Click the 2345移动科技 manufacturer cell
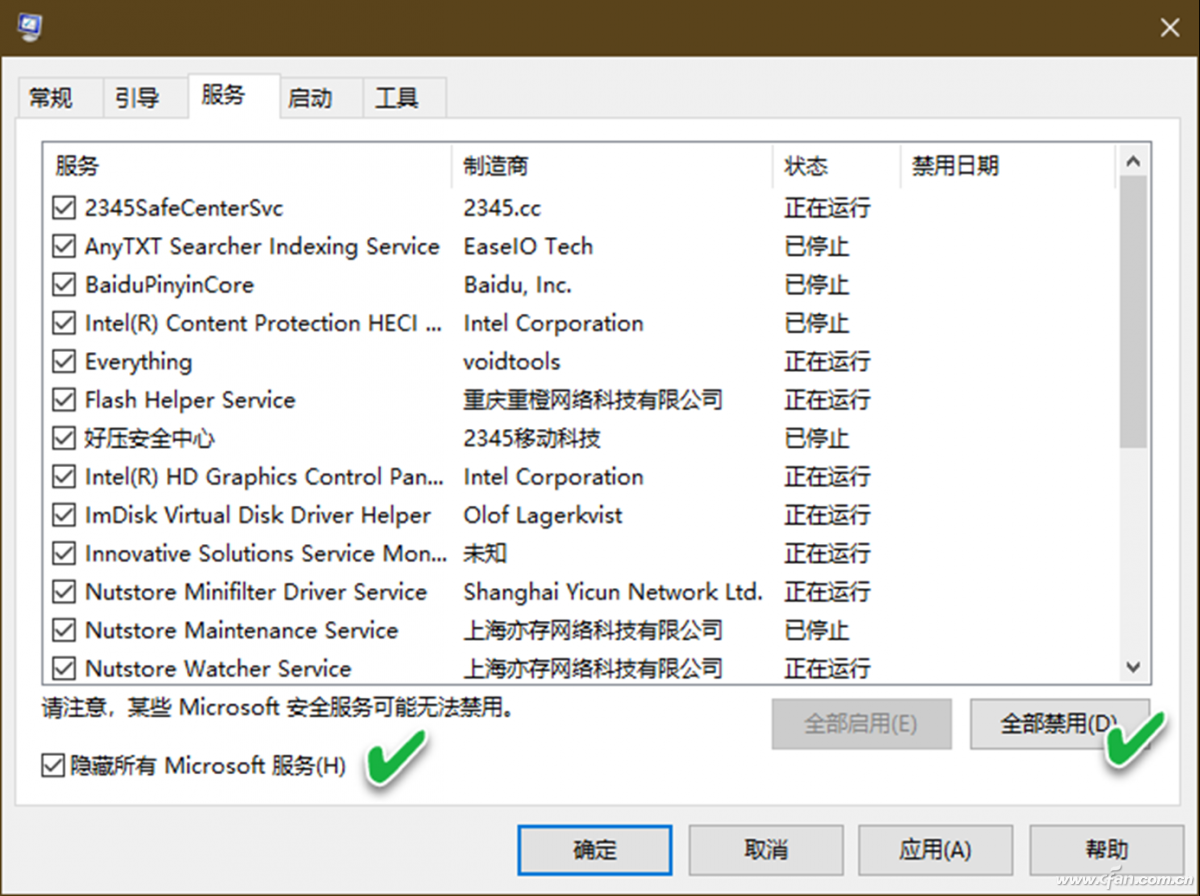Screen dimensions: 1200x896 532,438
